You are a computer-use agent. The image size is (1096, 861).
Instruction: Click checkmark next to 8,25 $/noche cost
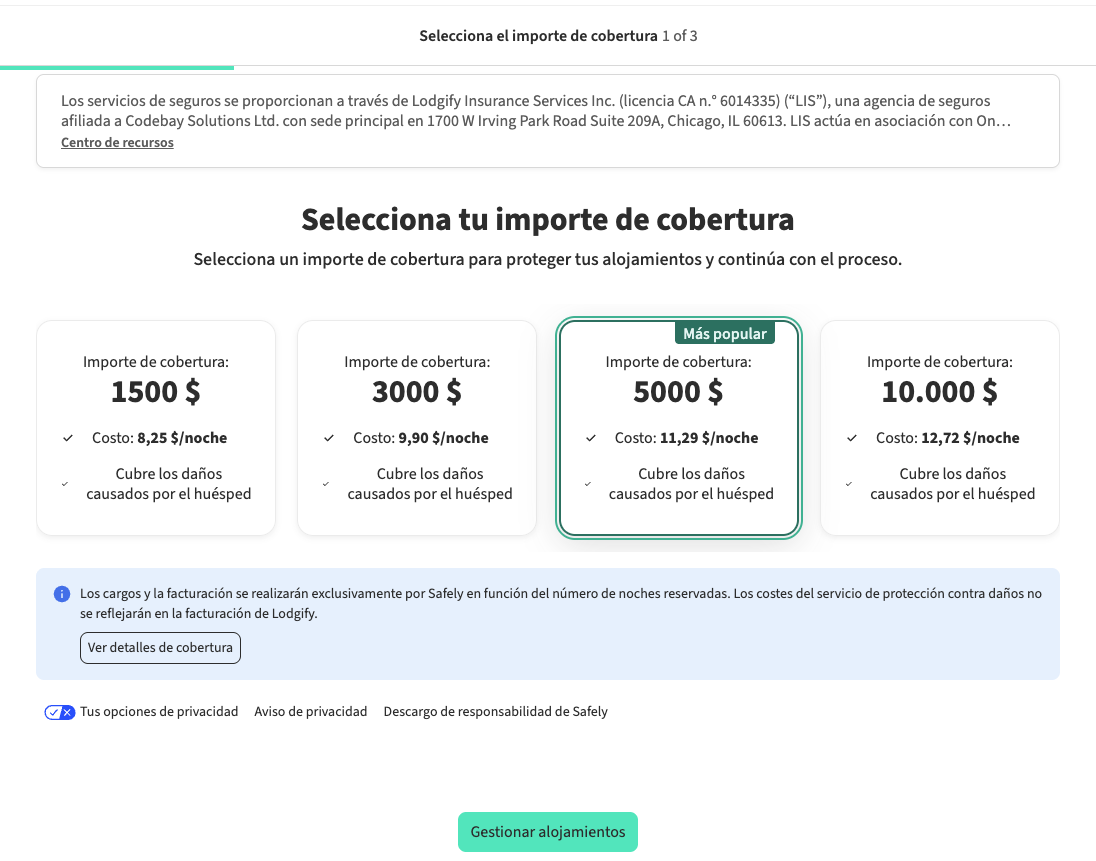tap(68, 438)
